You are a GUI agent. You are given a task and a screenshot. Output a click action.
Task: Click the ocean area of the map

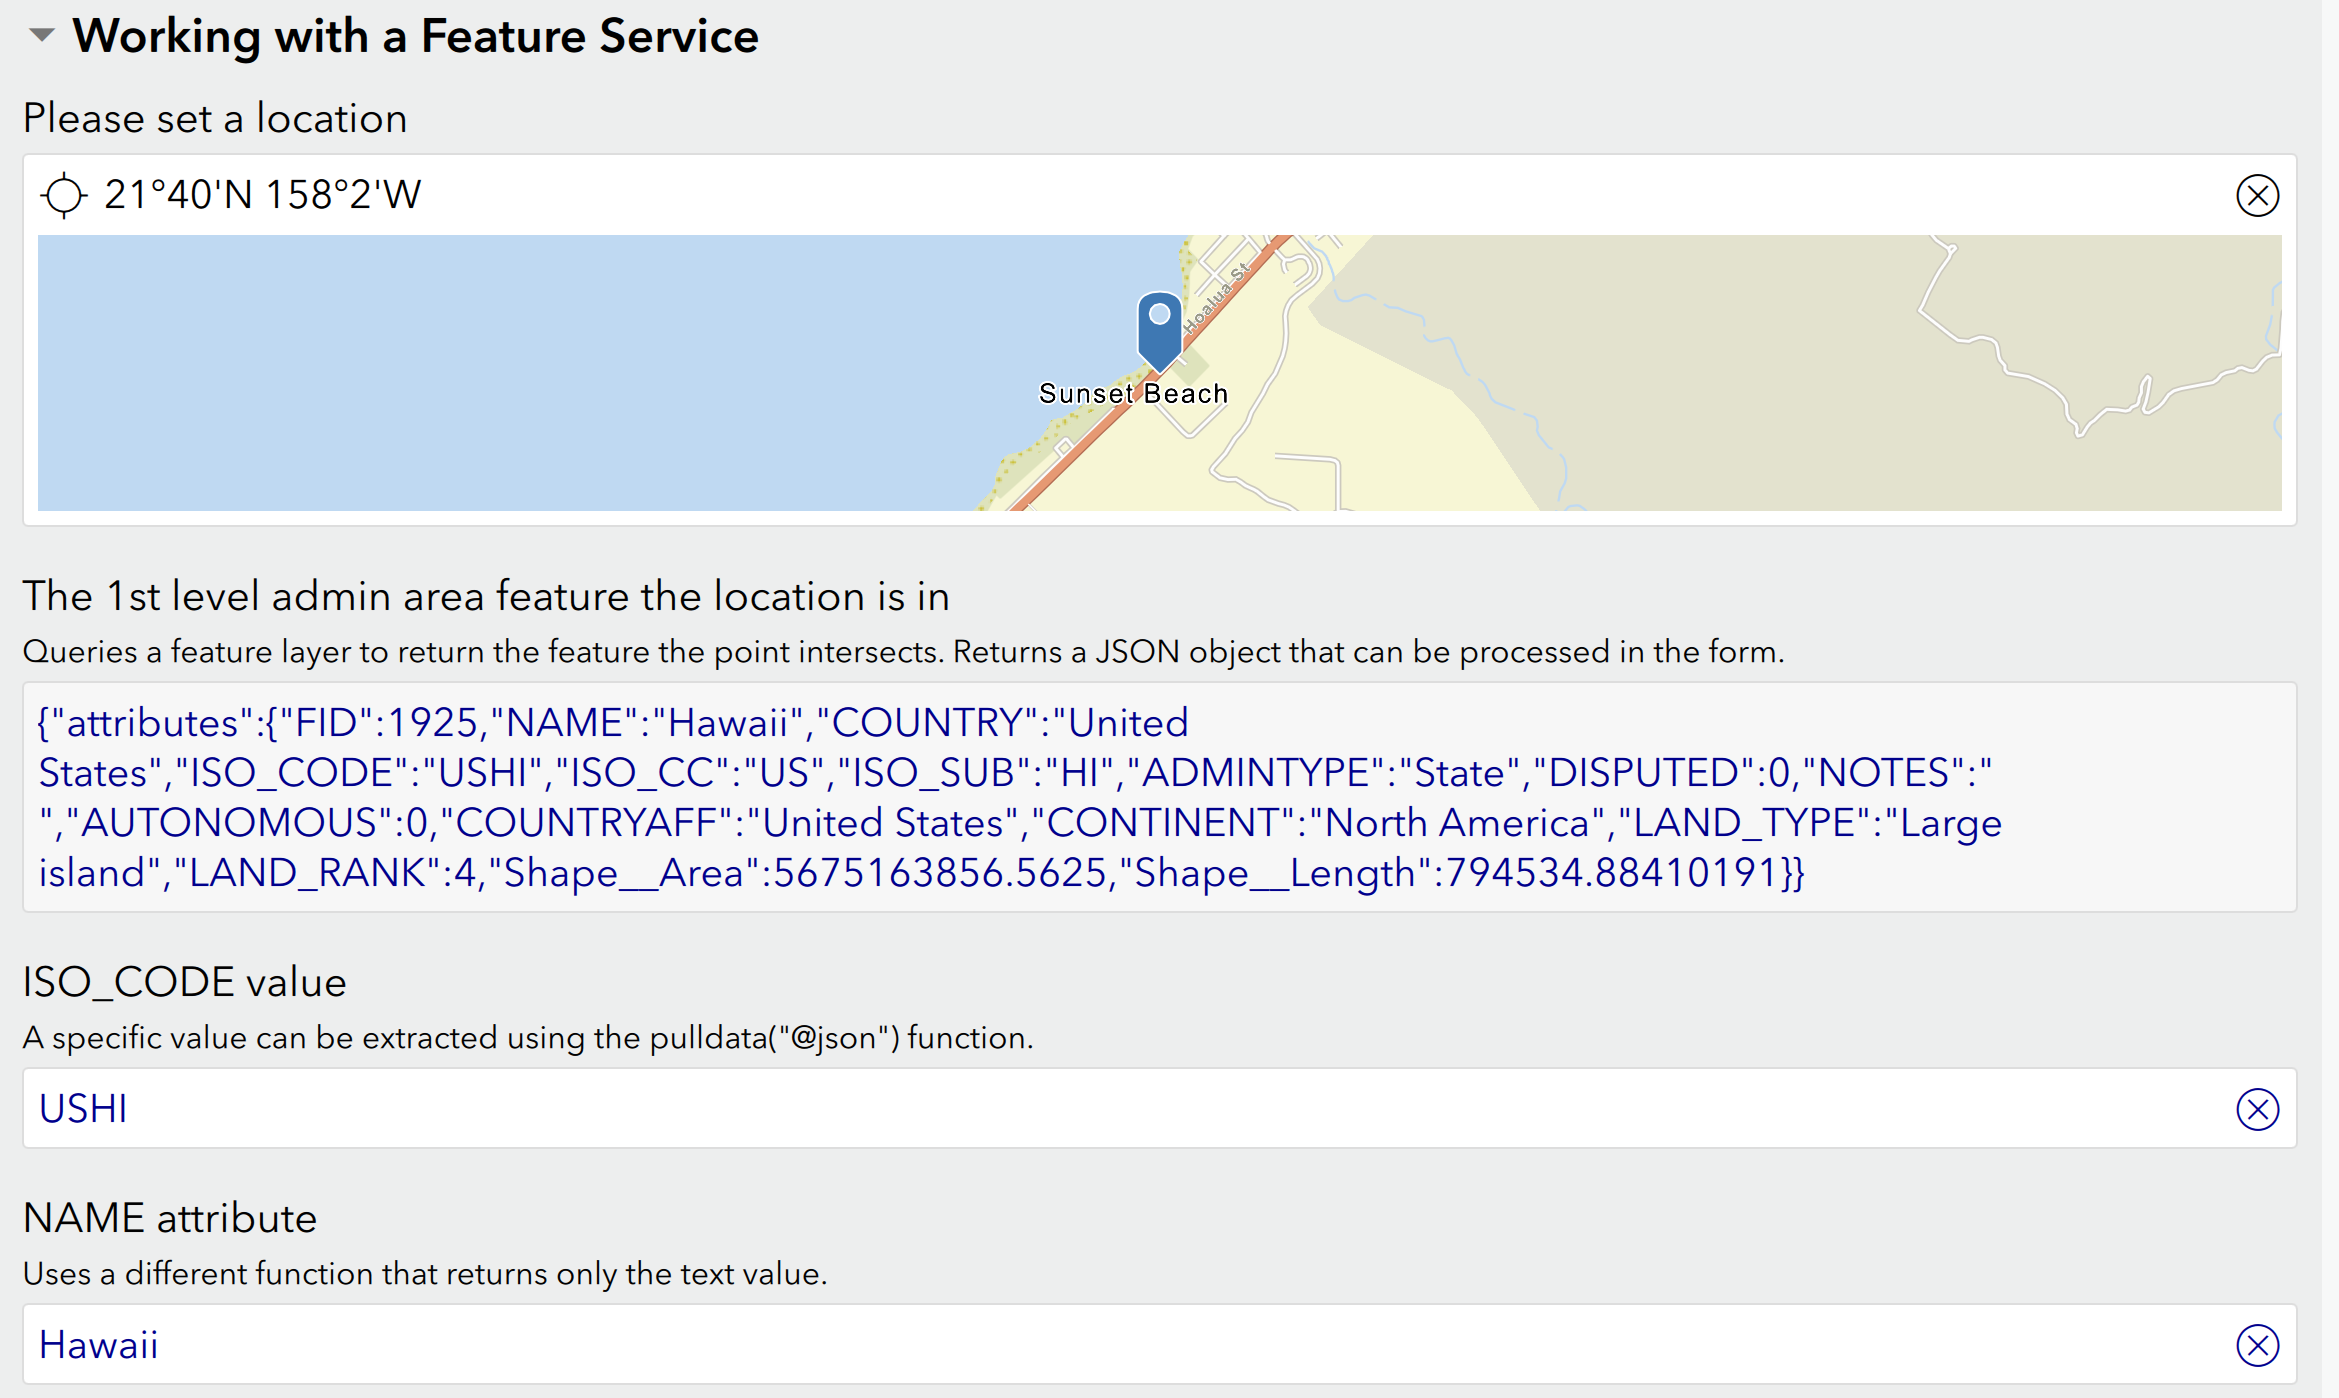[x=500, y=380]
